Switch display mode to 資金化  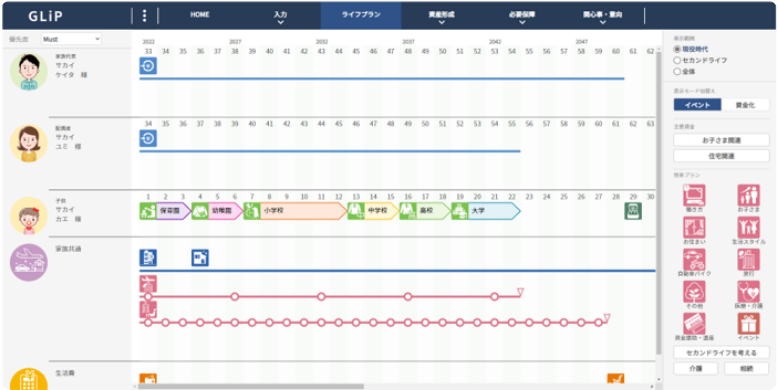745,105
